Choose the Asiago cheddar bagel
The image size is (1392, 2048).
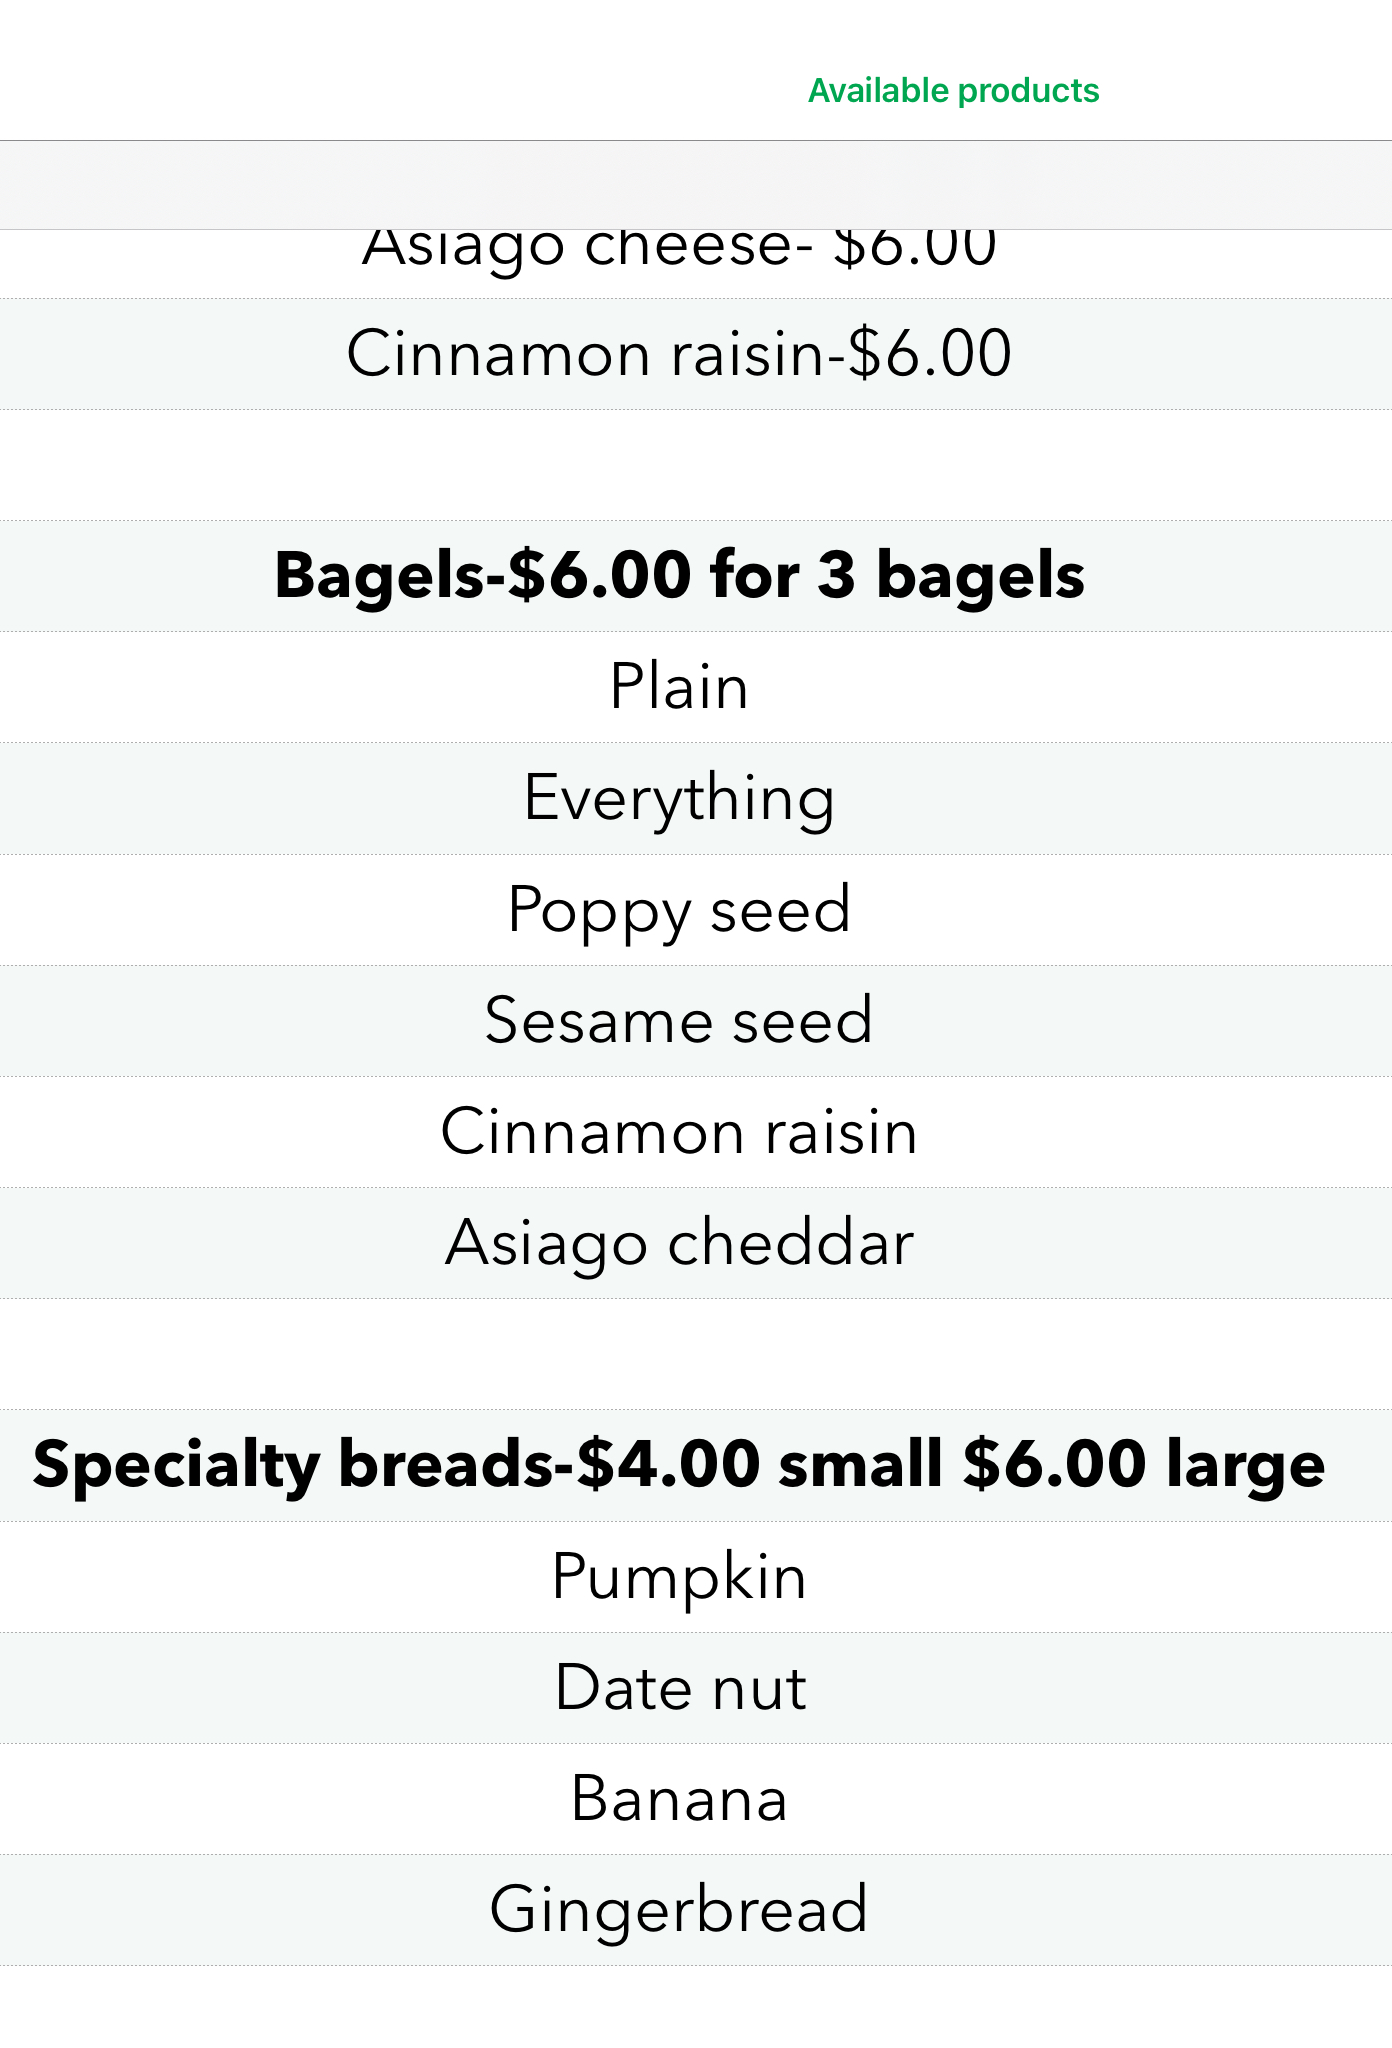679,1243
